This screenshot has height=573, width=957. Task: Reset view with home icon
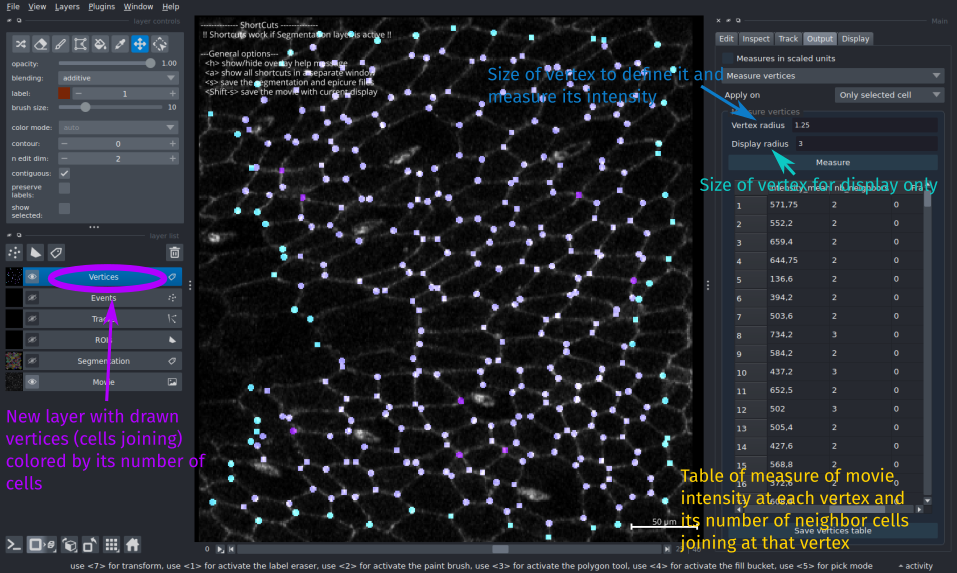(132, 544)
